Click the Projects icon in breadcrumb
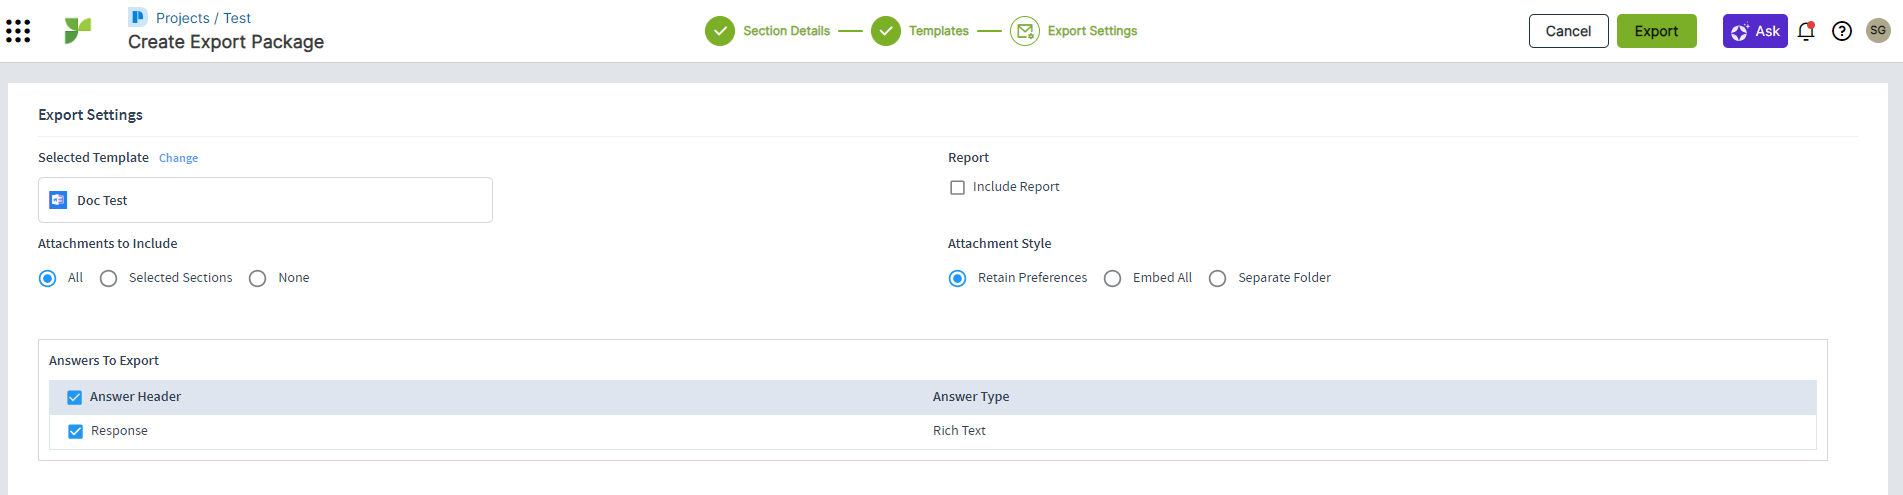 [138, 17]
